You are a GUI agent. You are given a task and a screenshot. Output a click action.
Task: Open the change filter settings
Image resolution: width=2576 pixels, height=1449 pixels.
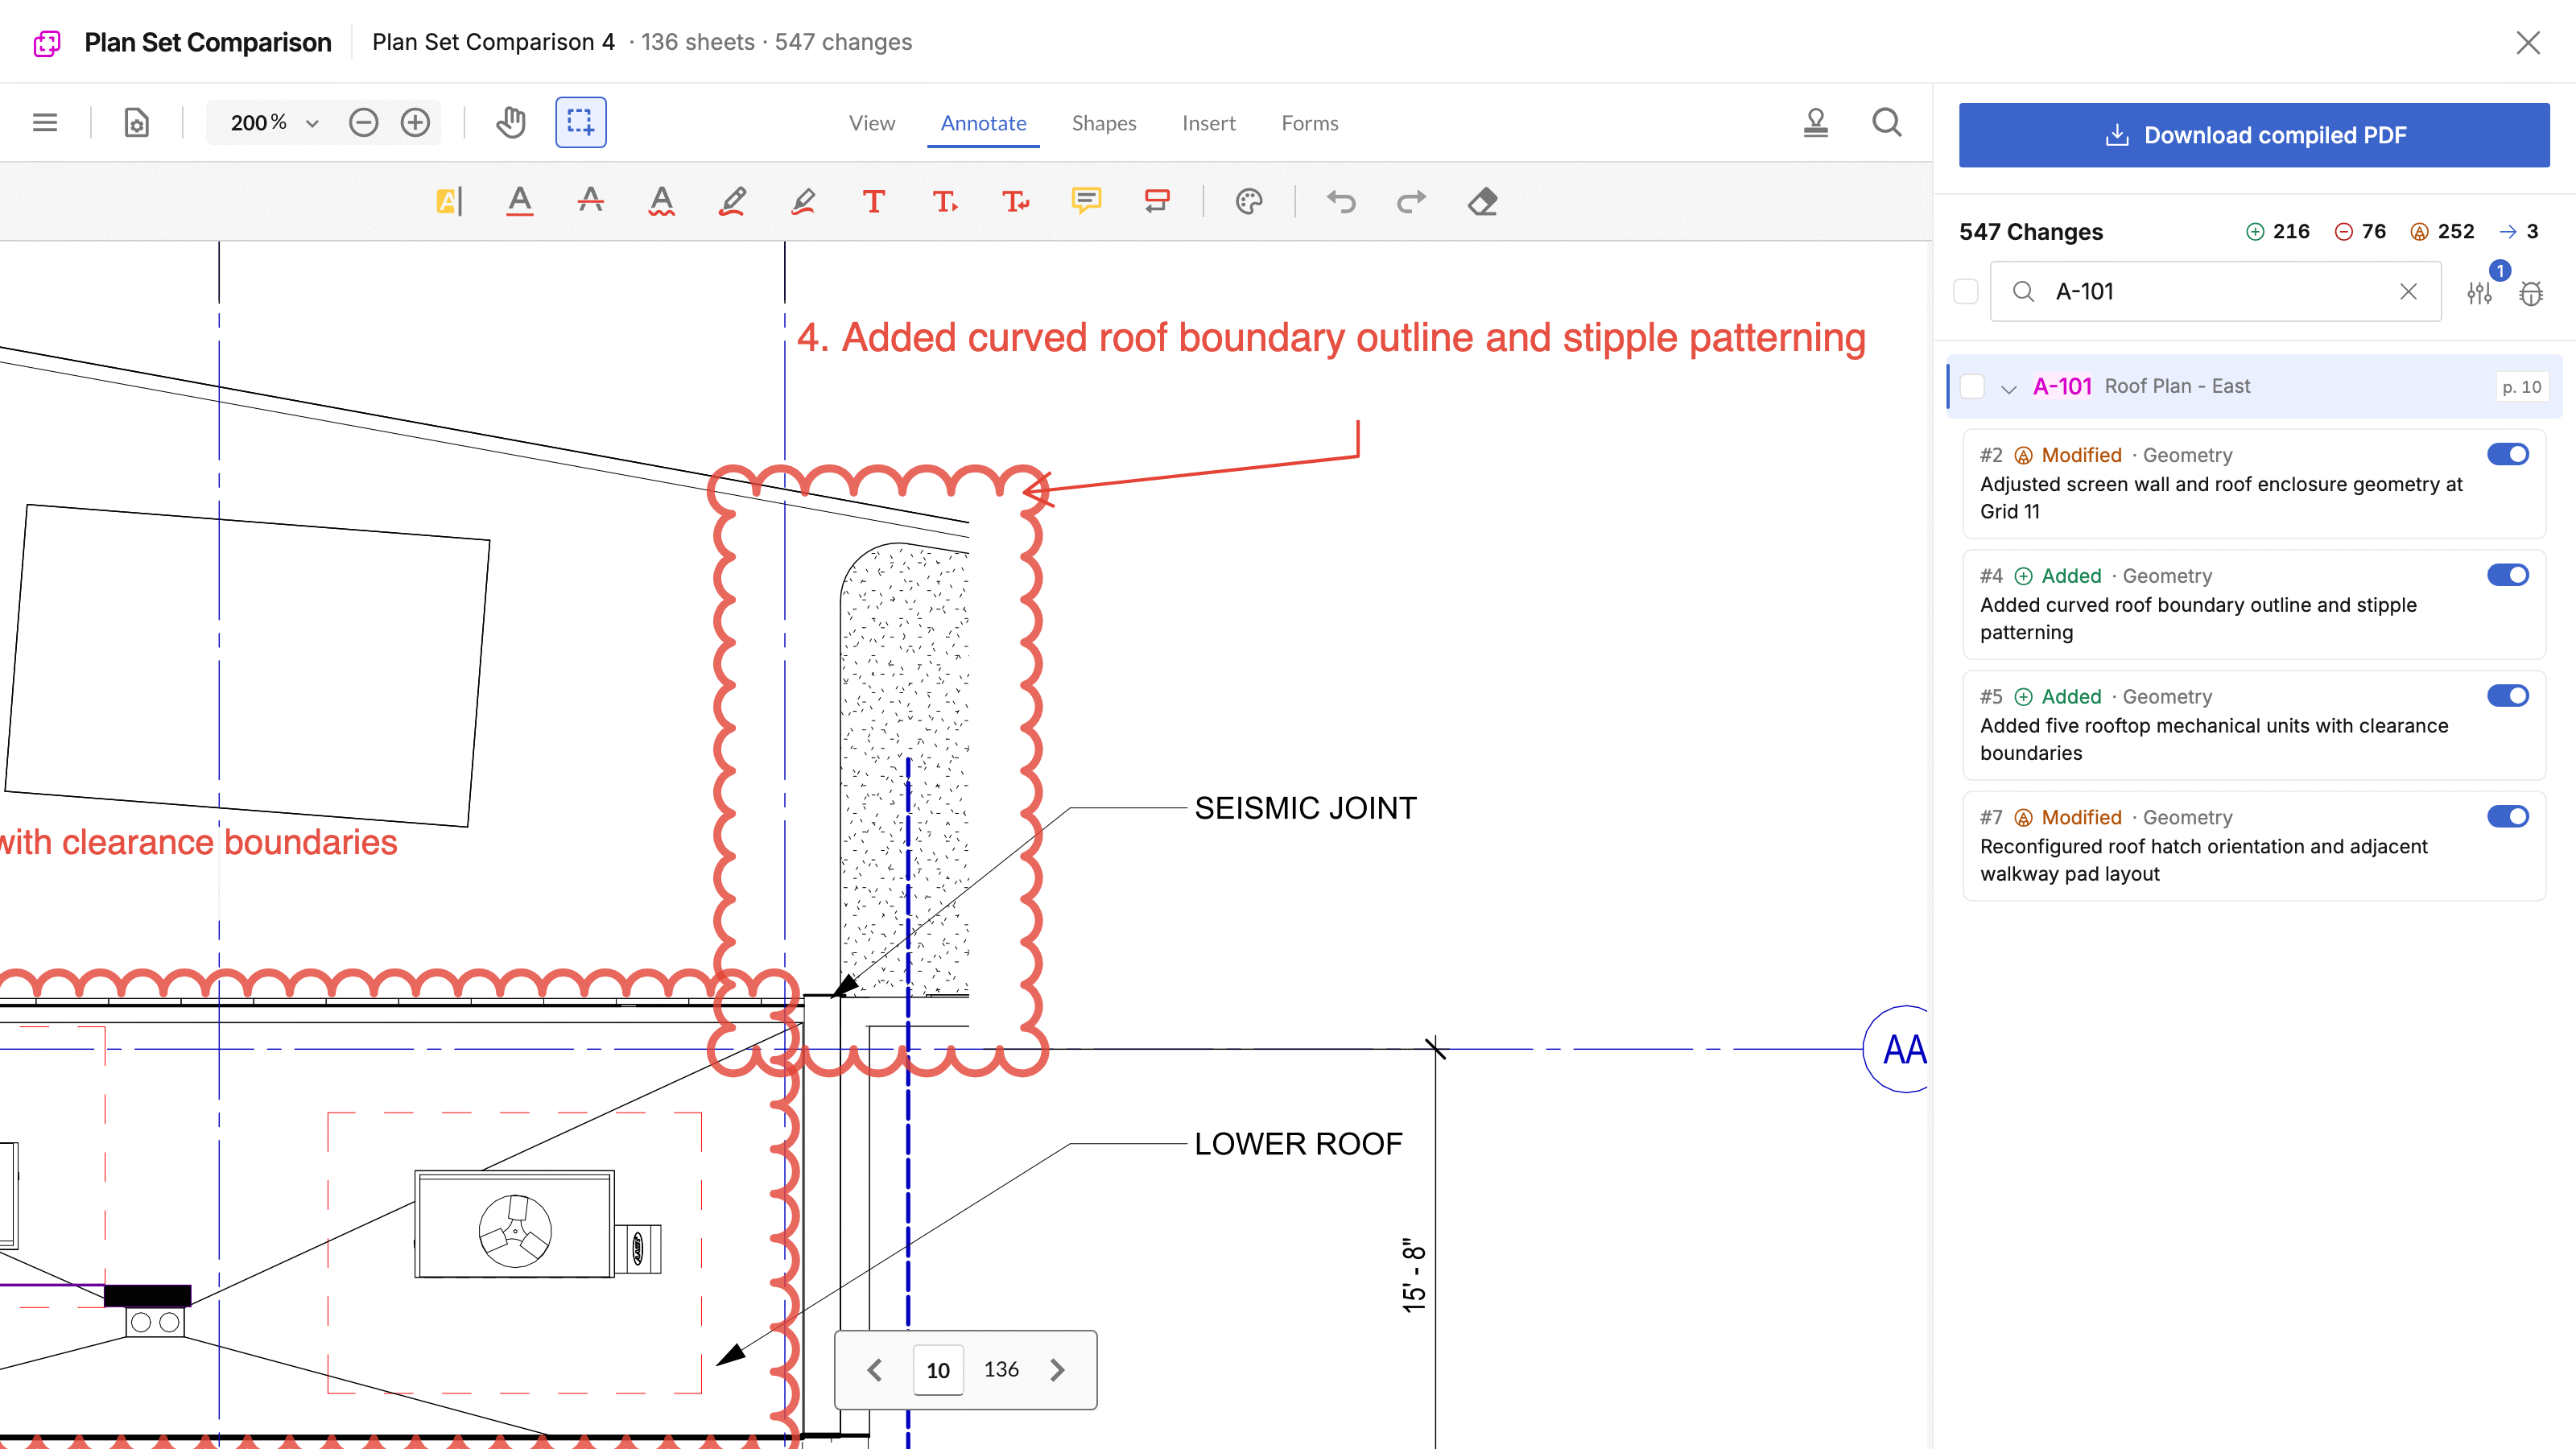pos(2480,292)
